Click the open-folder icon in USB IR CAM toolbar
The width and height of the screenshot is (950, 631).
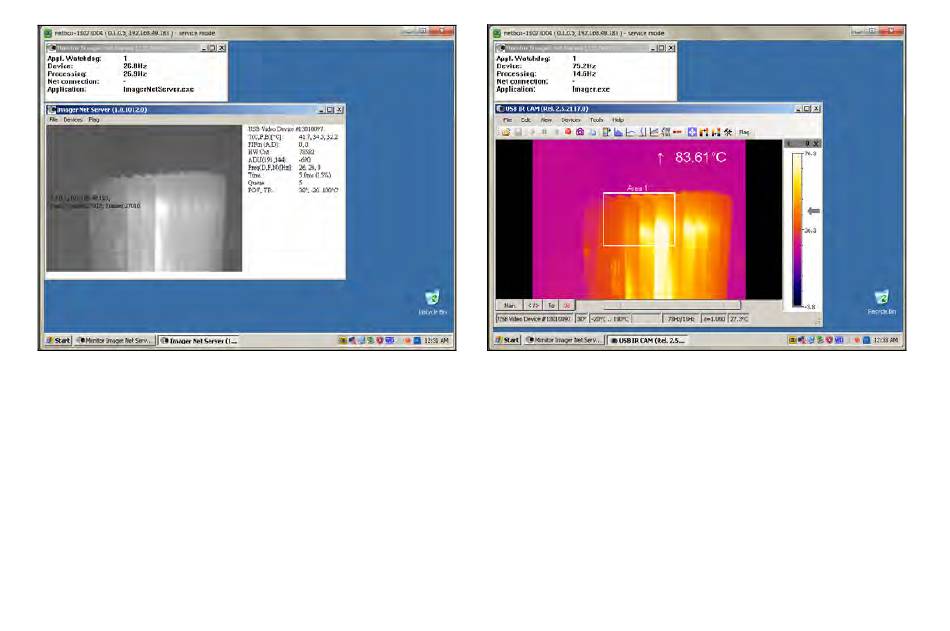coord(506,132)
